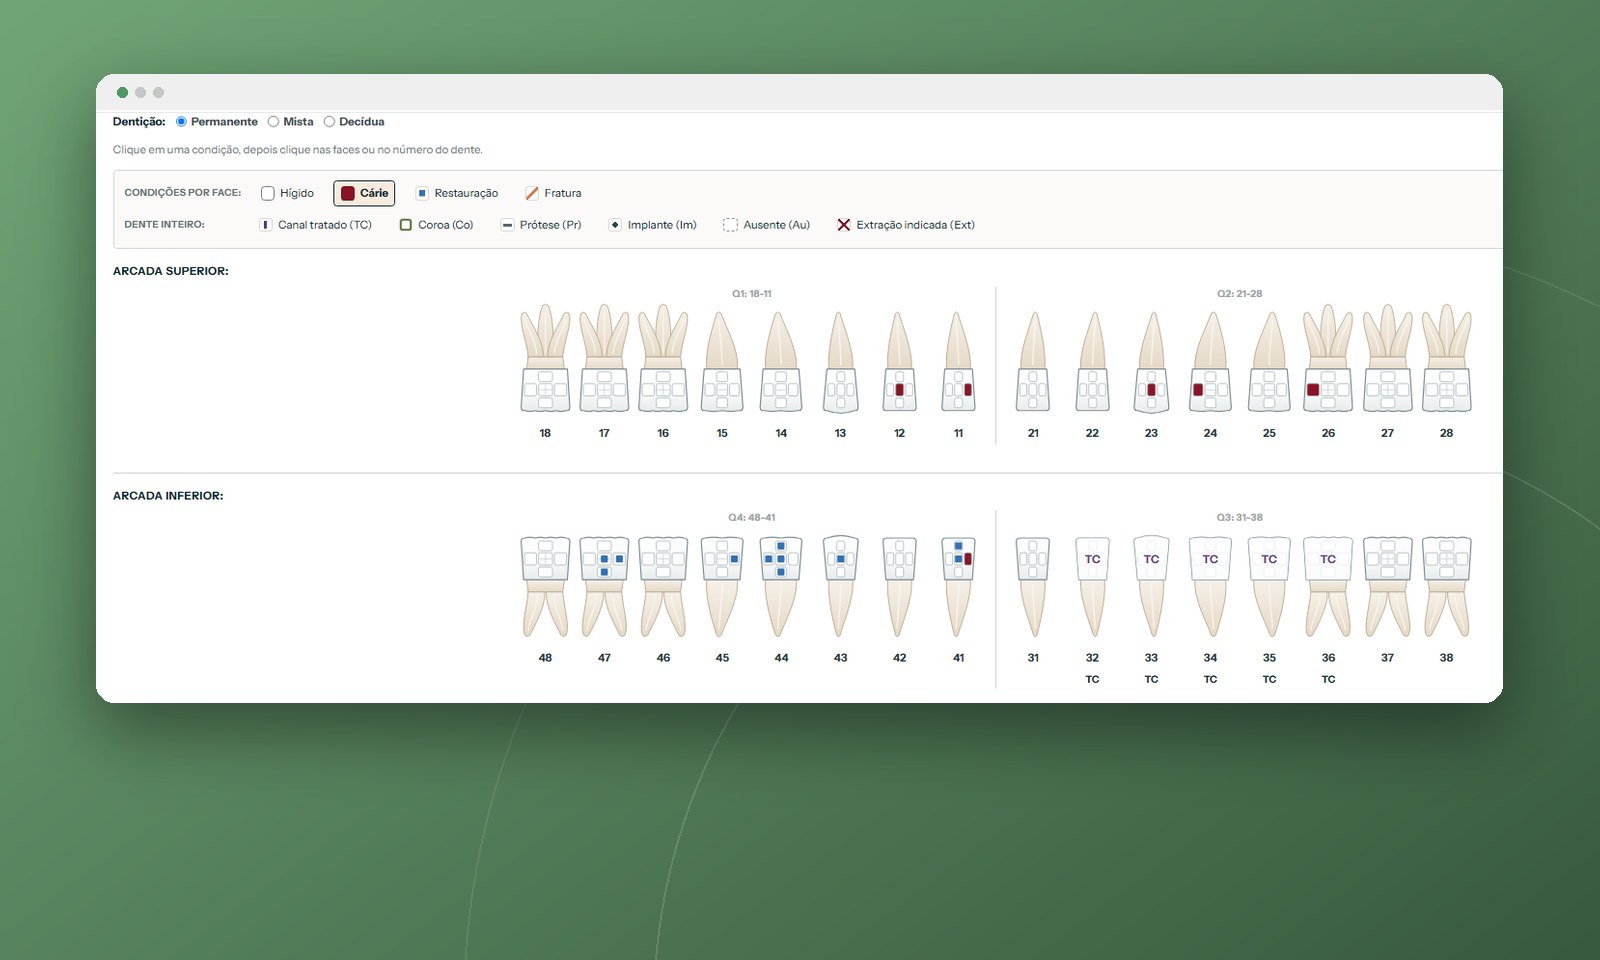Click the 'Q1: 18-11' quadrant label

[752, 294]
